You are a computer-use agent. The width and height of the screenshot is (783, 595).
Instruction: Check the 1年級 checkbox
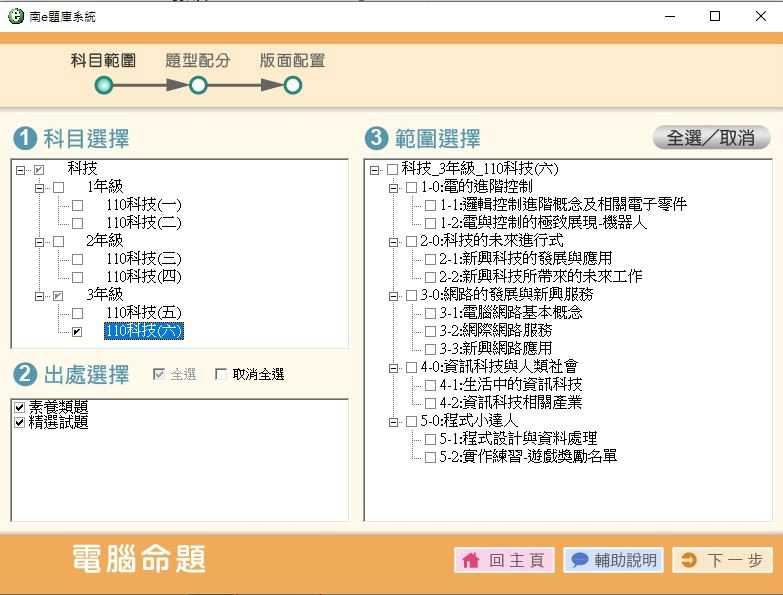pyautogui.click(x=58, y=188)
